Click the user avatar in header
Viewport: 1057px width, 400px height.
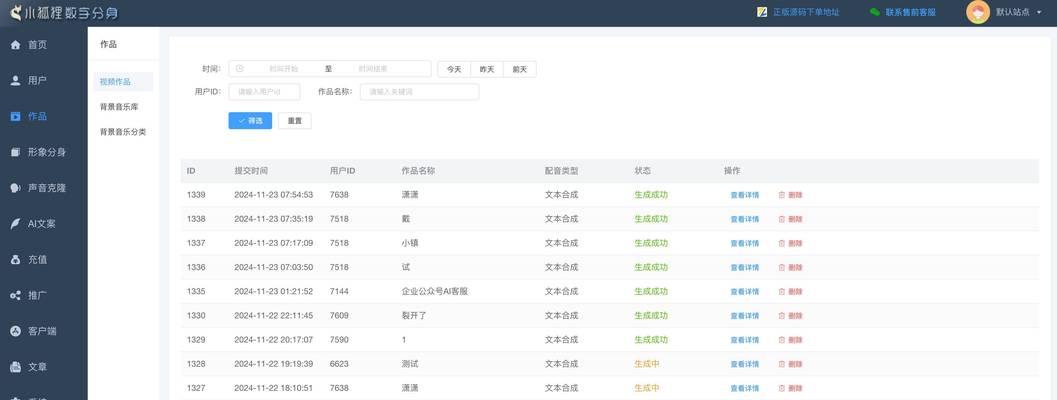pos(977,12)
